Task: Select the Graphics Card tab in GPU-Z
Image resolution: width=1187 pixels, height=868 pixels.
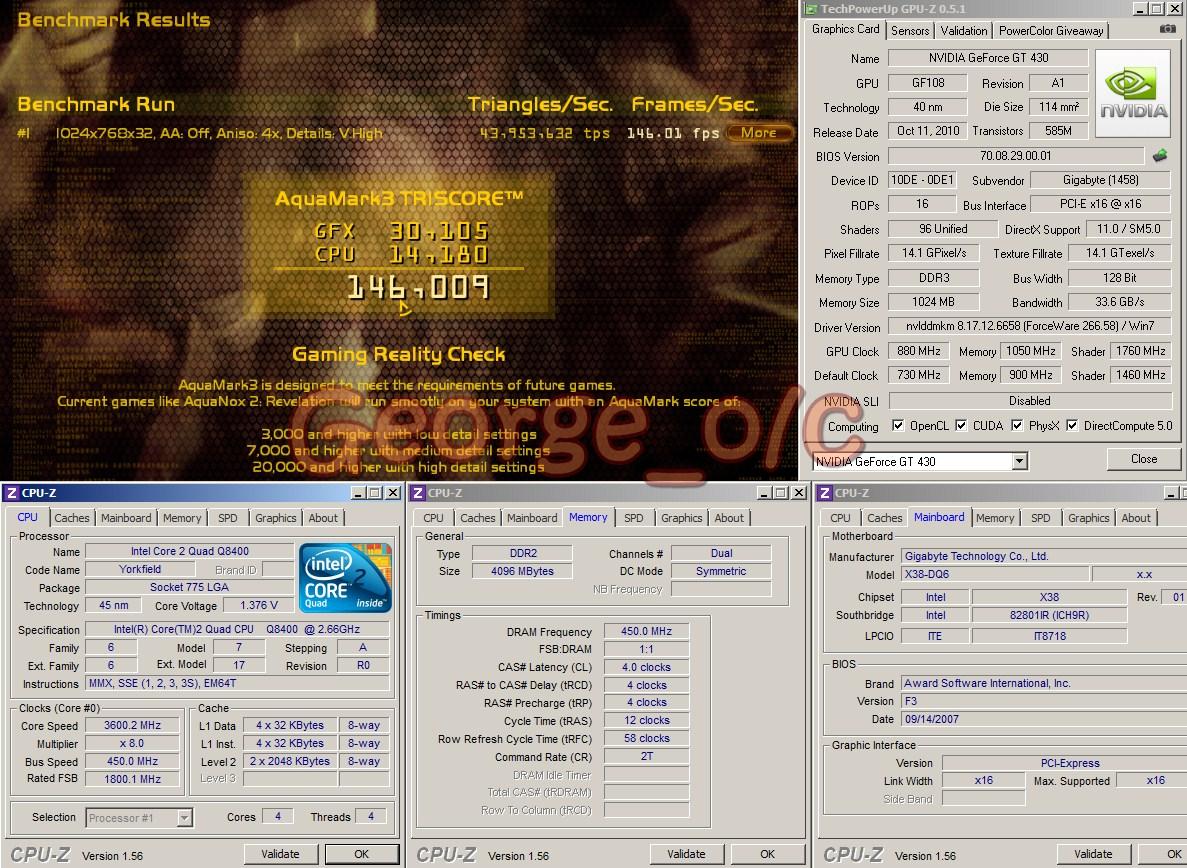Action: 846,29
